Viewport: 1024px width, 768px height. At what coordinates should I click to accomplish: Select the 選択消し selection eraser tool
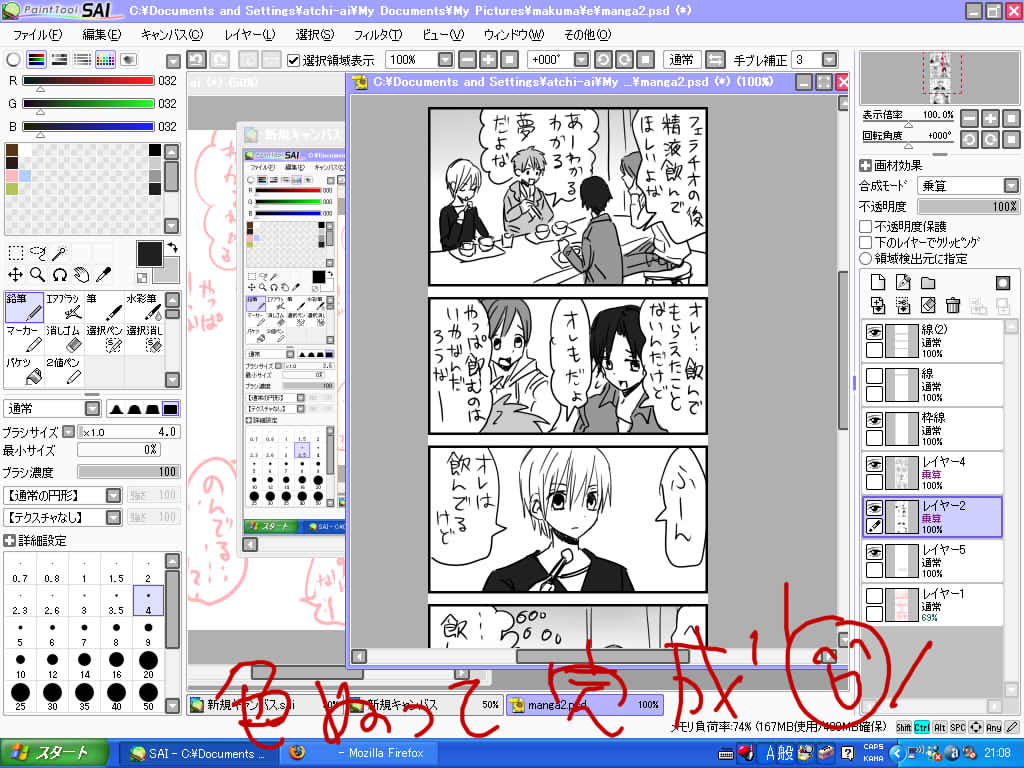tap(144, 339)
